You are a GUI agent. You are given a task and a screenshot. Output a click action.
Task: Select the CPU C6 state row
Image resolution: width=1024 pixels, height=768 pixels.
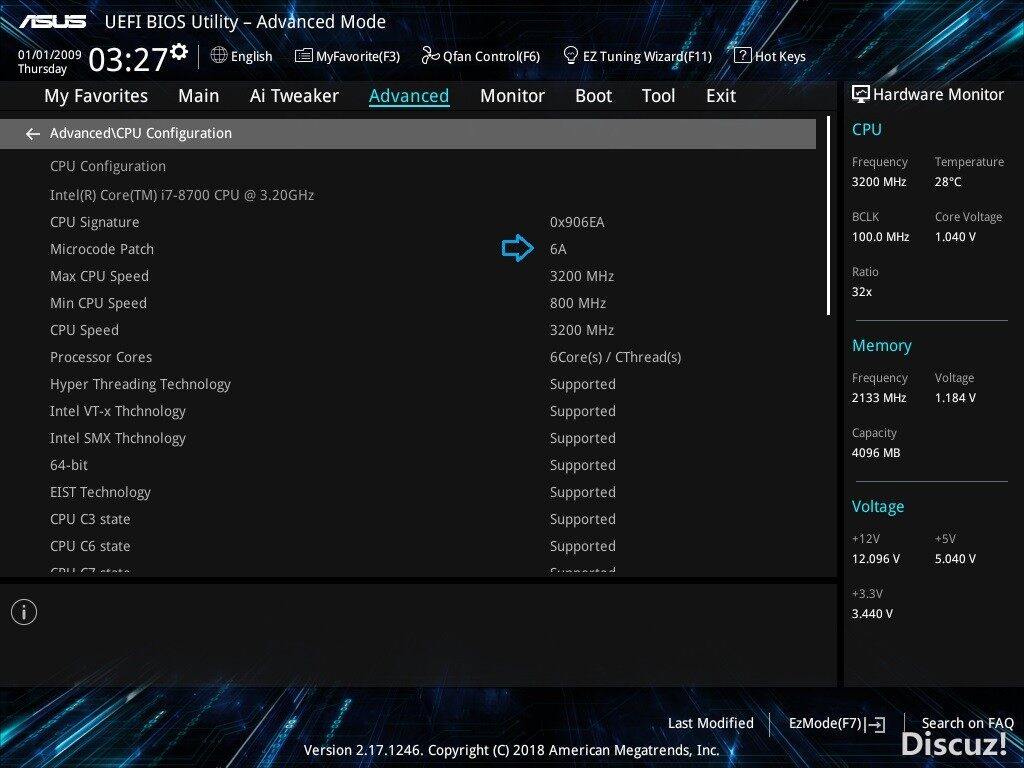[x=408, y=547]
